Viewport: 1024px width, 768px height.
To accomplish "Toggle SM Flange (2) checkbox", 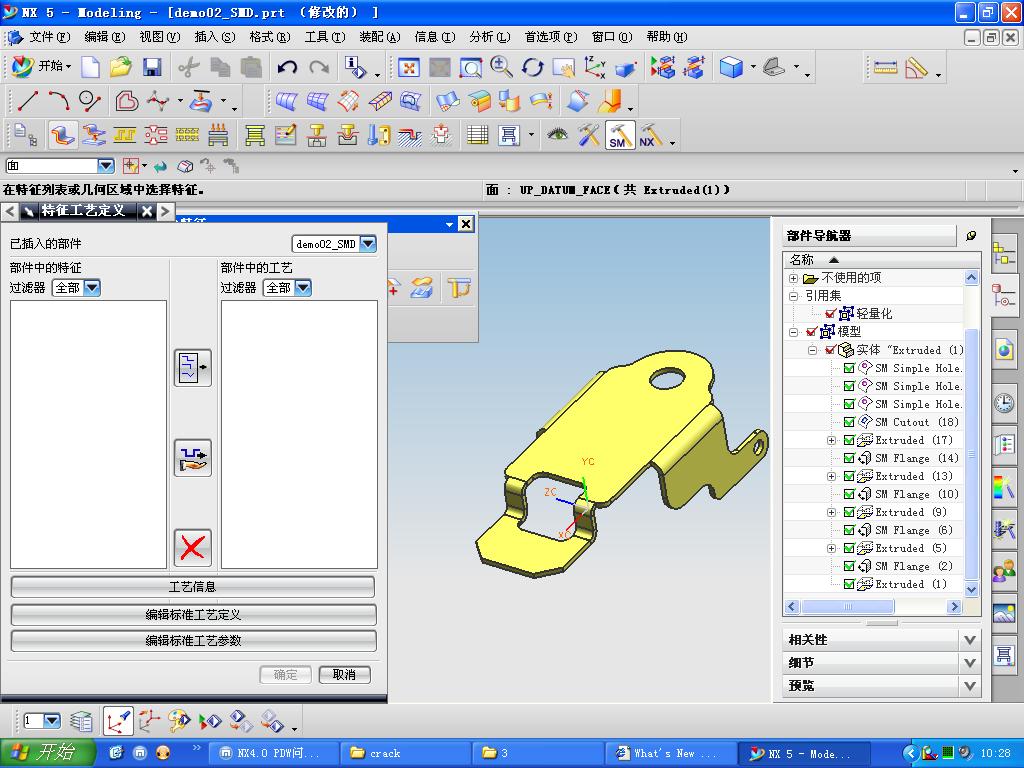I will pos(849,566).
